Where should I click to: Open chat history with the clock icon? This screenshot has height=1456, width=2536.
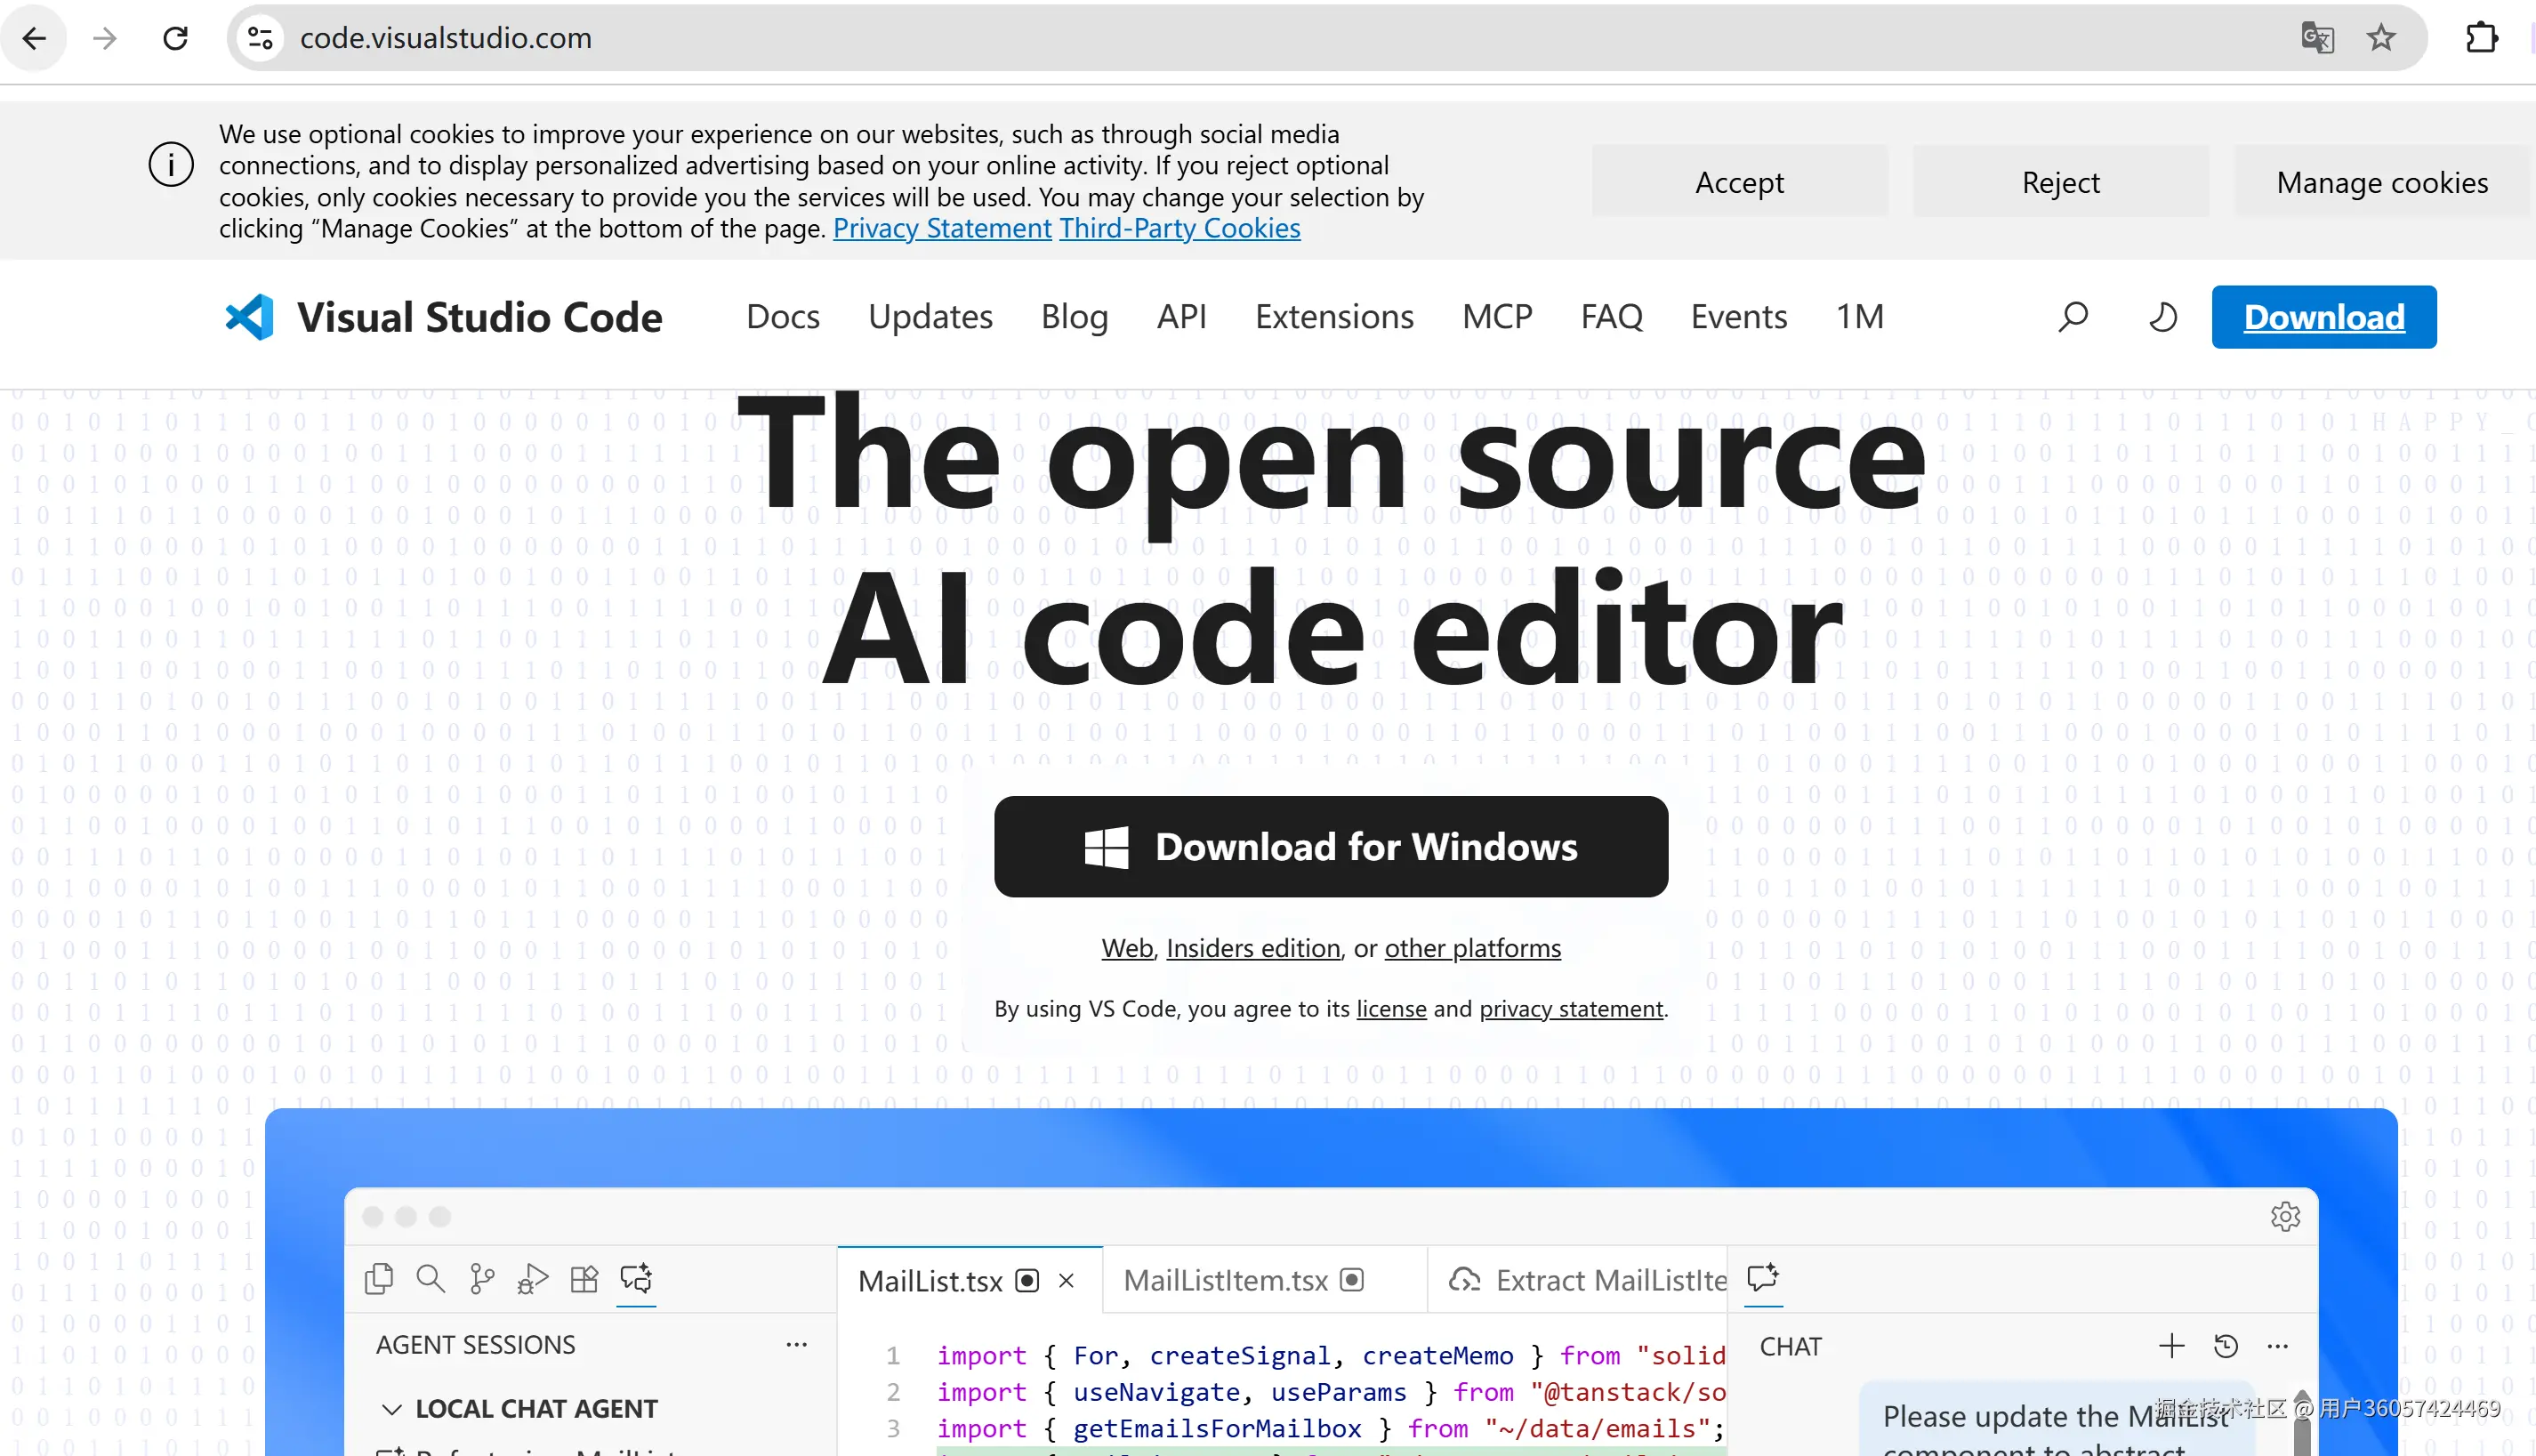(2225, 1346)
